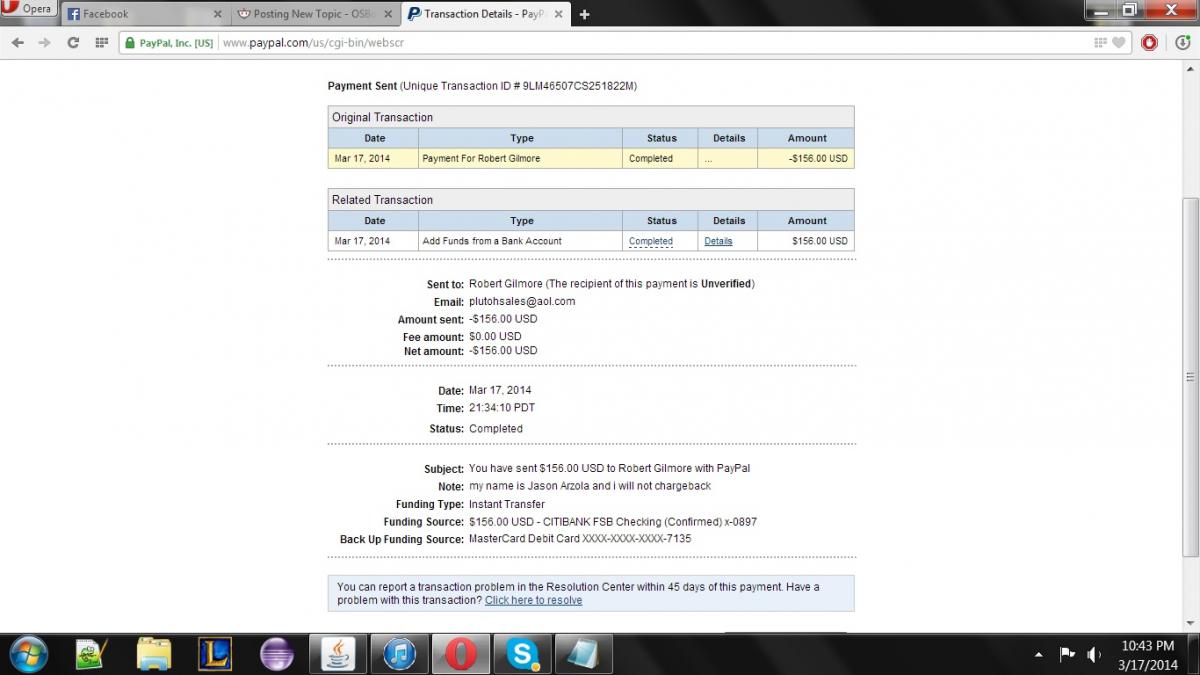The height and width of the screenshot is (675, 1200).
Task: Reload the current PayPal page
Action: point(73,43)
